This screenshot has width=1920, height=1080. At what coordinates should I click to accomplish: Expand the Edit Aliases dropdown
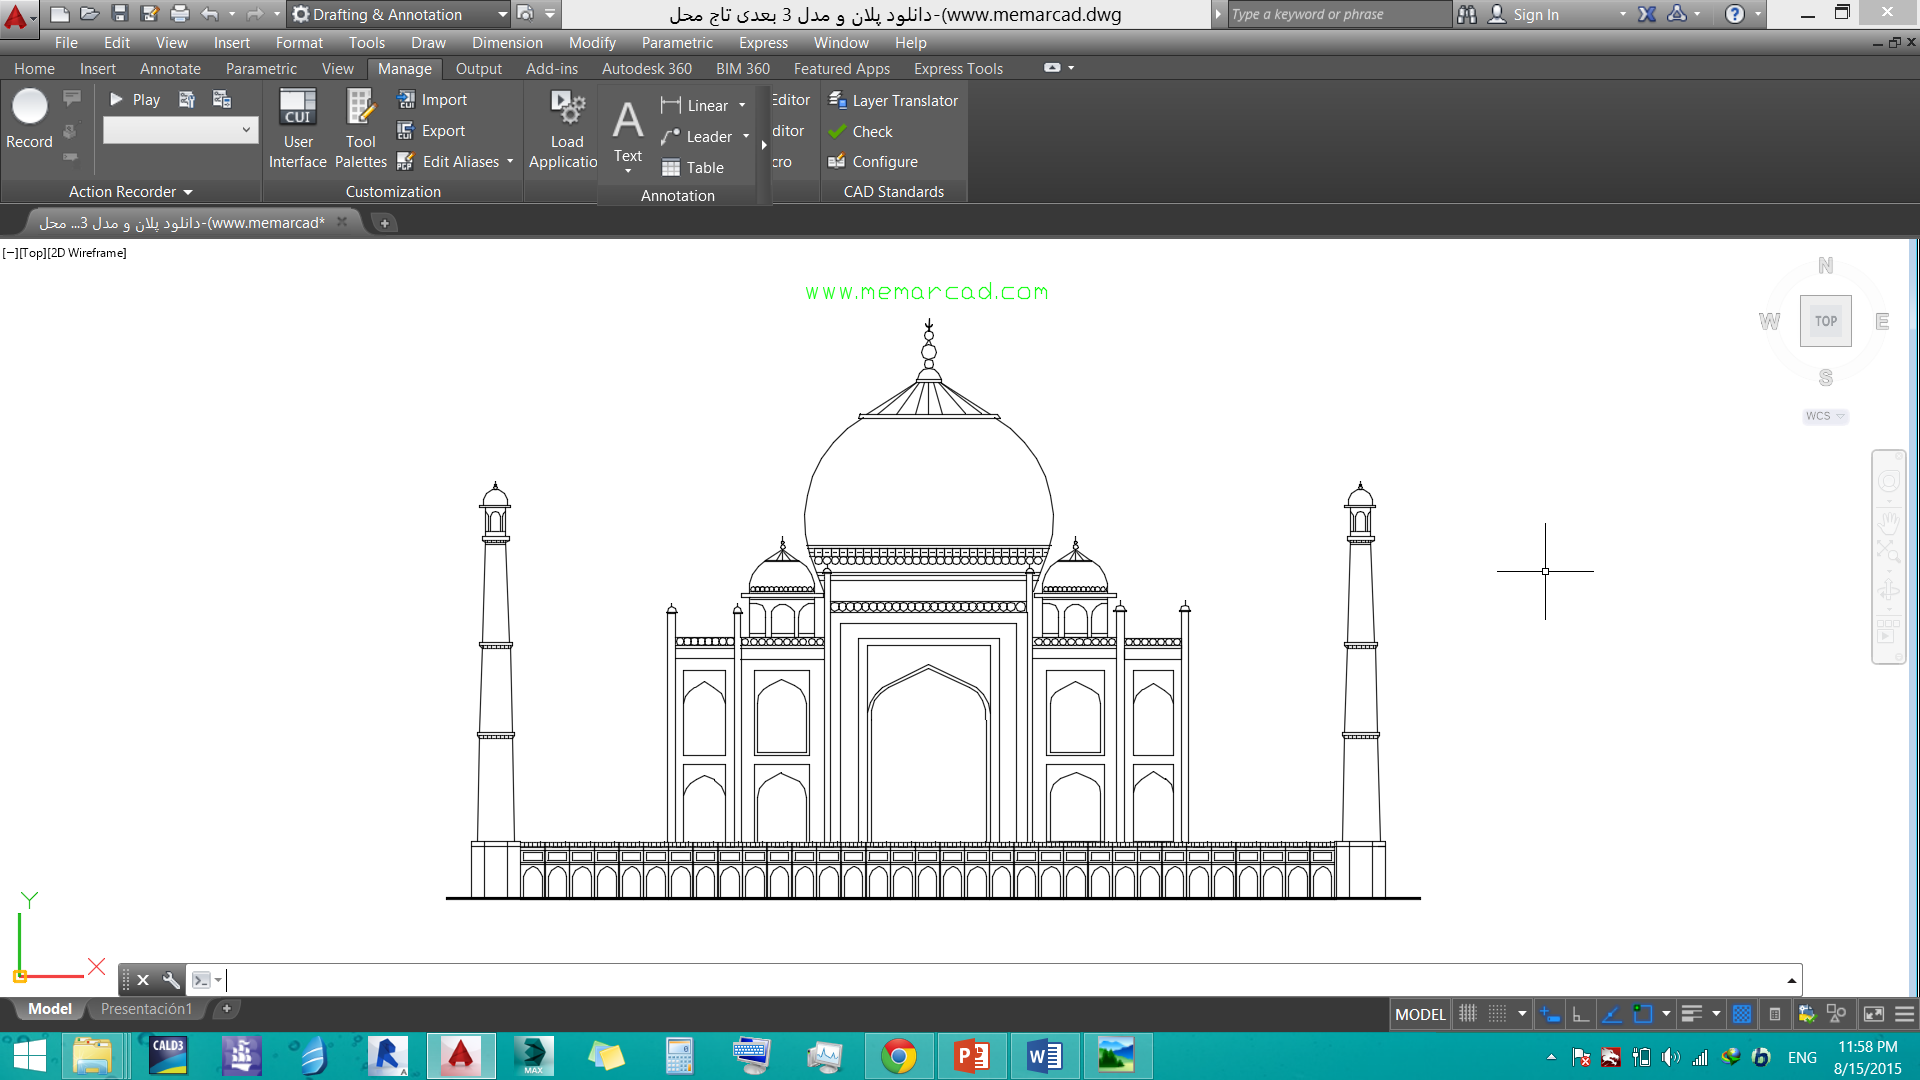tap(510, 162)
